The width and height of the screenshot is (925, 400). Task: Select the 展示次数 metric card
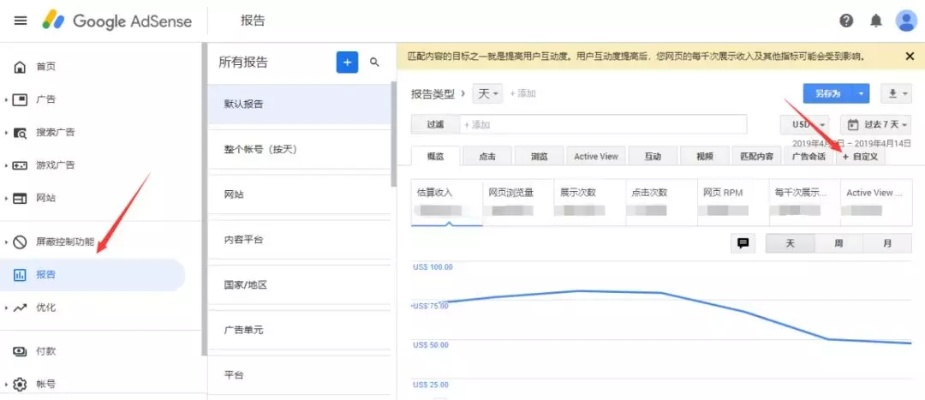point(590,202)
